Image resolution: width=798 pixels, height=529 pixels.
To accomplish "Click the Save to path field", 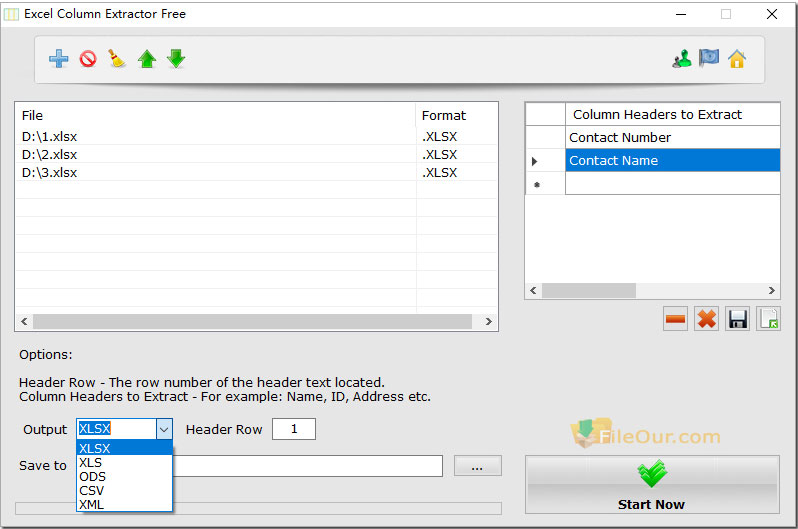I will 308,466.
